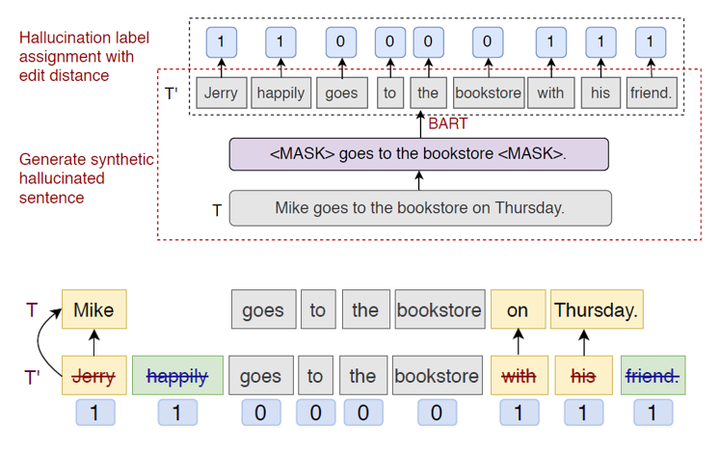Click the "T" label beside the gray sentence box
720x455 pixels.
pos(217,210)
